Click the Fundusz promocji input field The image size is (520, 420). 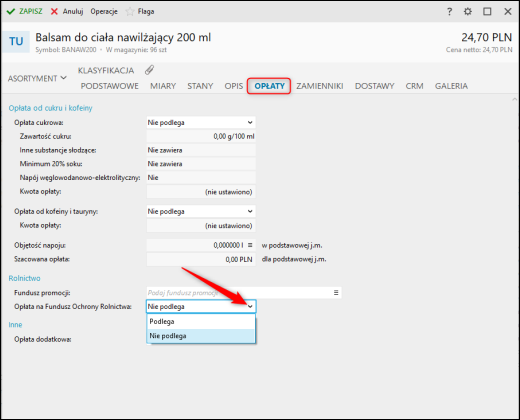(x=239, y=293)
